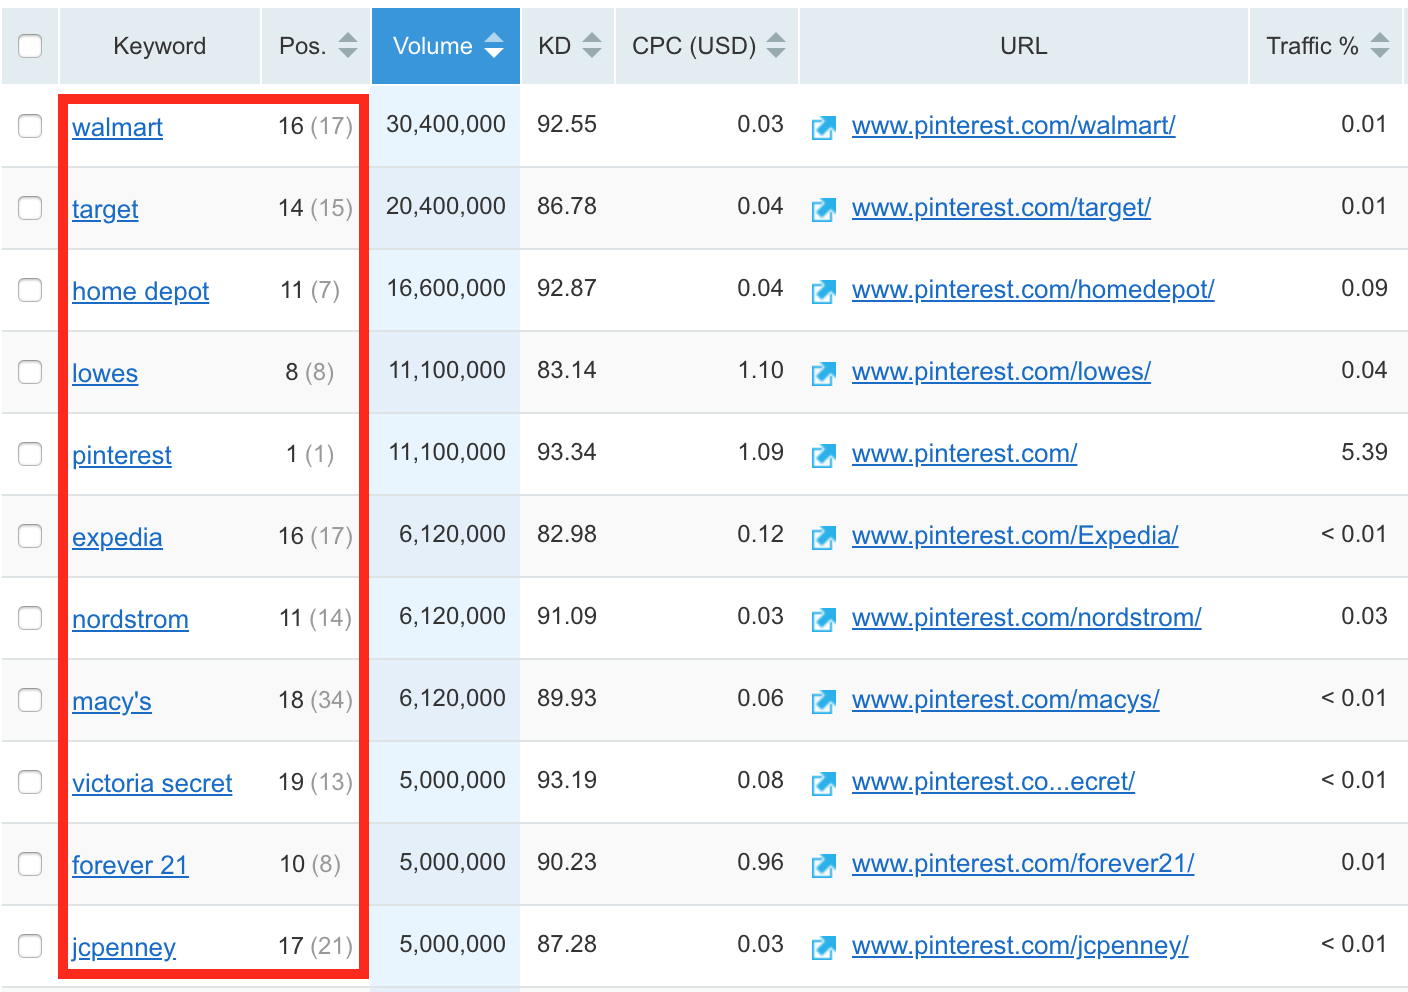The width and height of the screenshot is (1408, 992).
Task: Select the 16,600,000 volume cell
Action: point(446,289)
